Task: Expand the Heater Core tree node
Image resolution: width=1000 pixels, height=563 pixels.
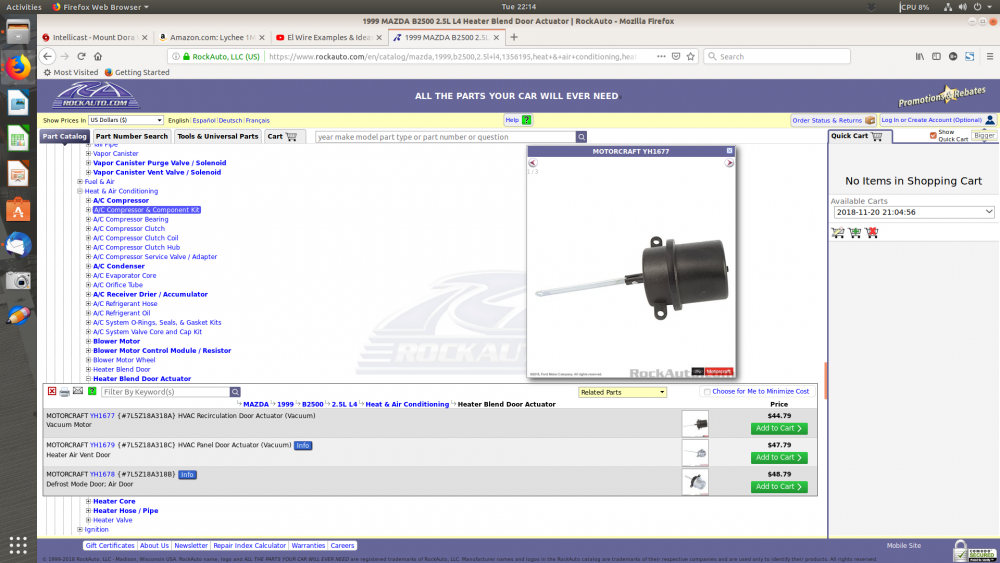Action: (x=89, y=501)
